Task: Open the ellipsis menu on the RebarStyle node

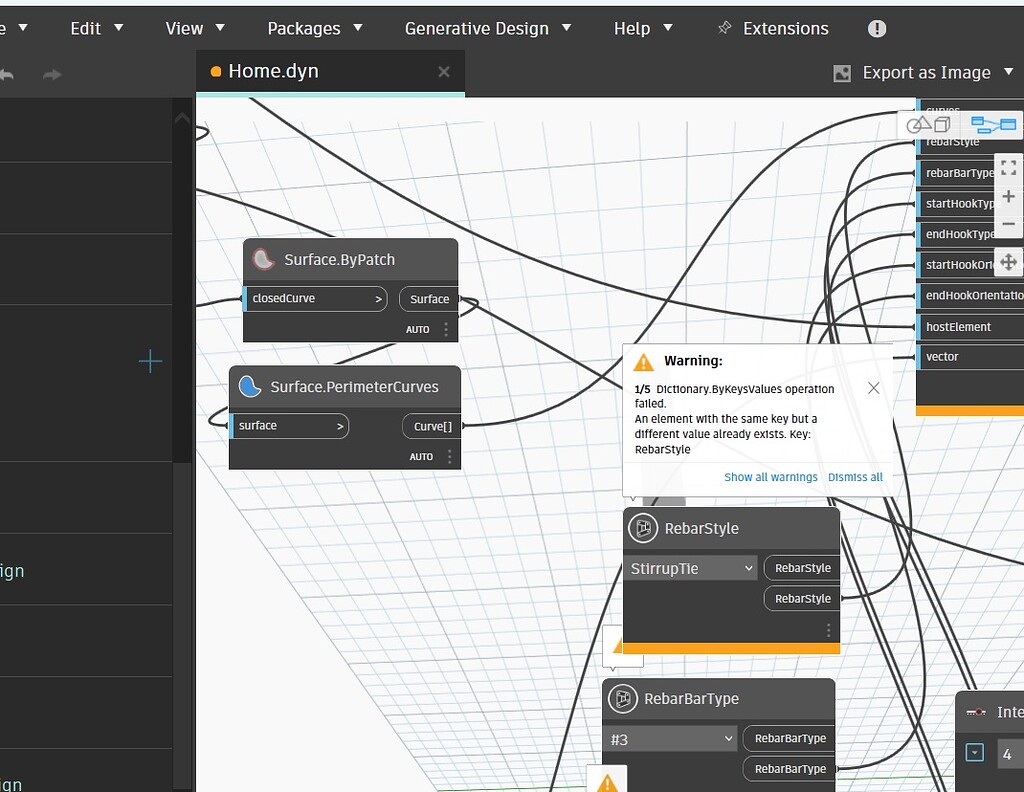Action: (827, 629)
